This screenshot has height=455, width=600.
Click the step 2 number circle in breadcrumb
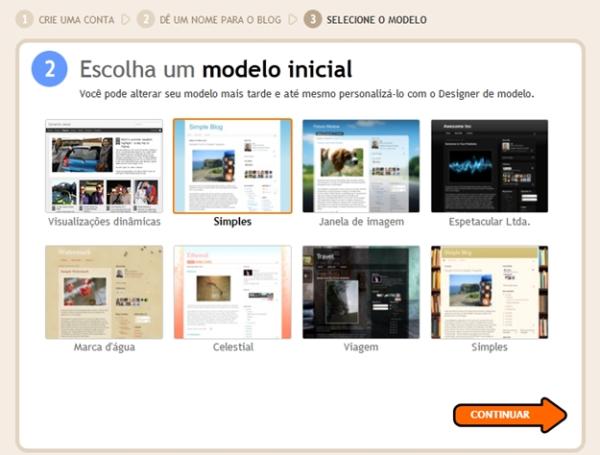click(146, 19)
